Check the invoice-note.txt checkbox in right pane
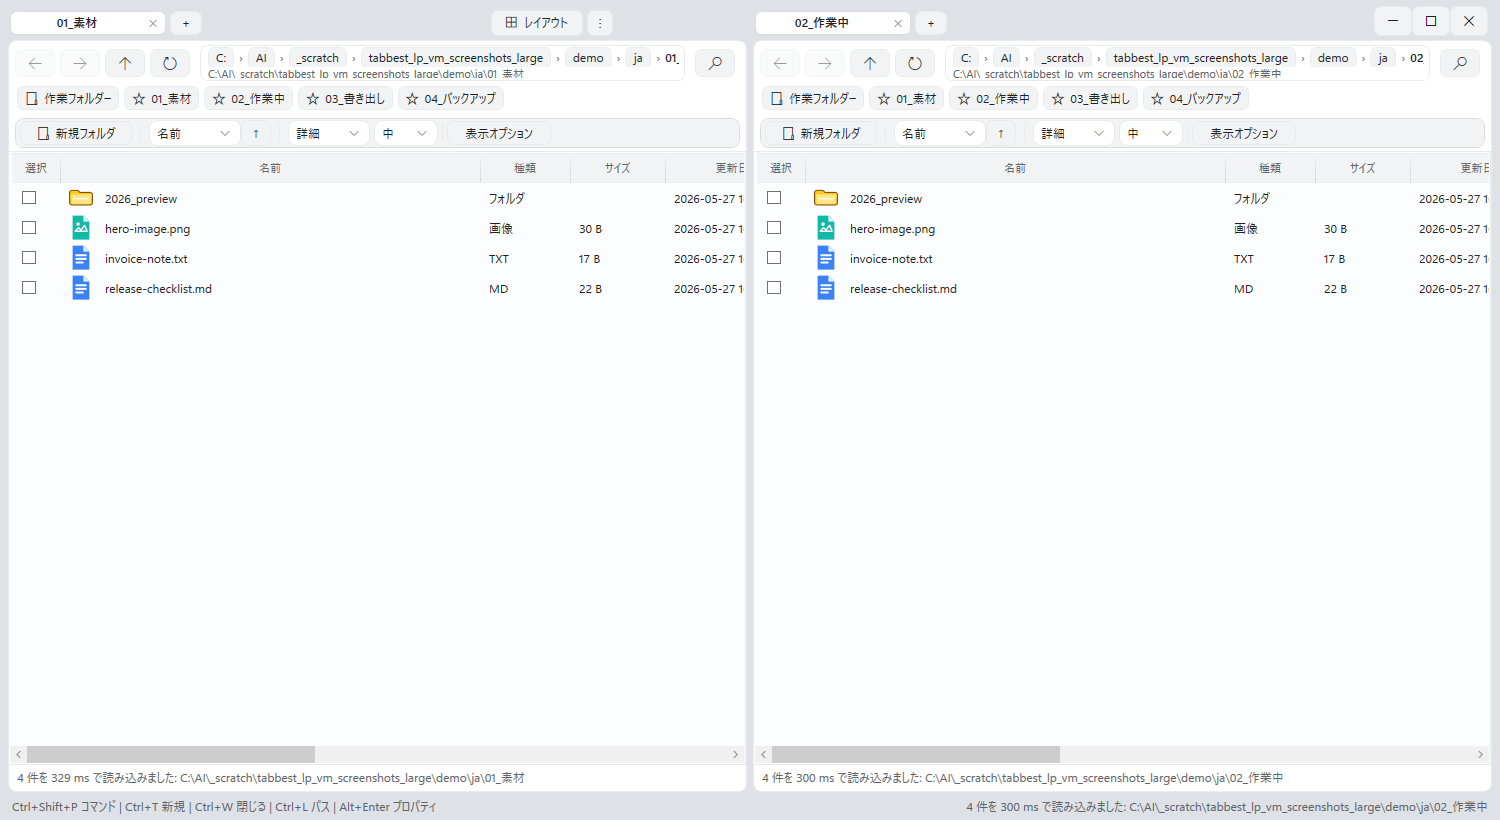The width and height of the screenshot is (1500, 820). (x=774, y=258)
